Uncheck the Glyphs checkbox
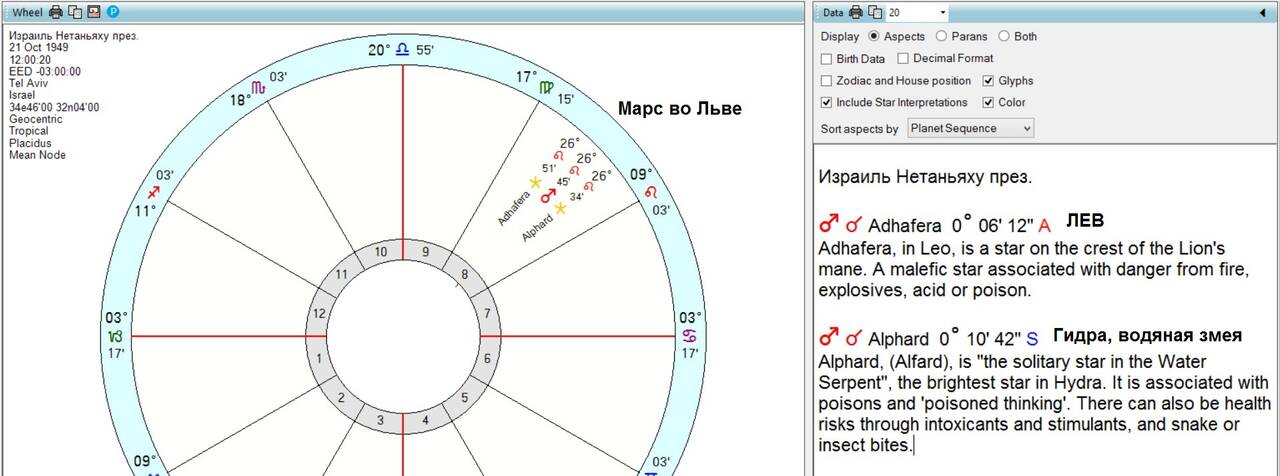Viewport: 1280px width, 476px height. (x=989, y=80)
